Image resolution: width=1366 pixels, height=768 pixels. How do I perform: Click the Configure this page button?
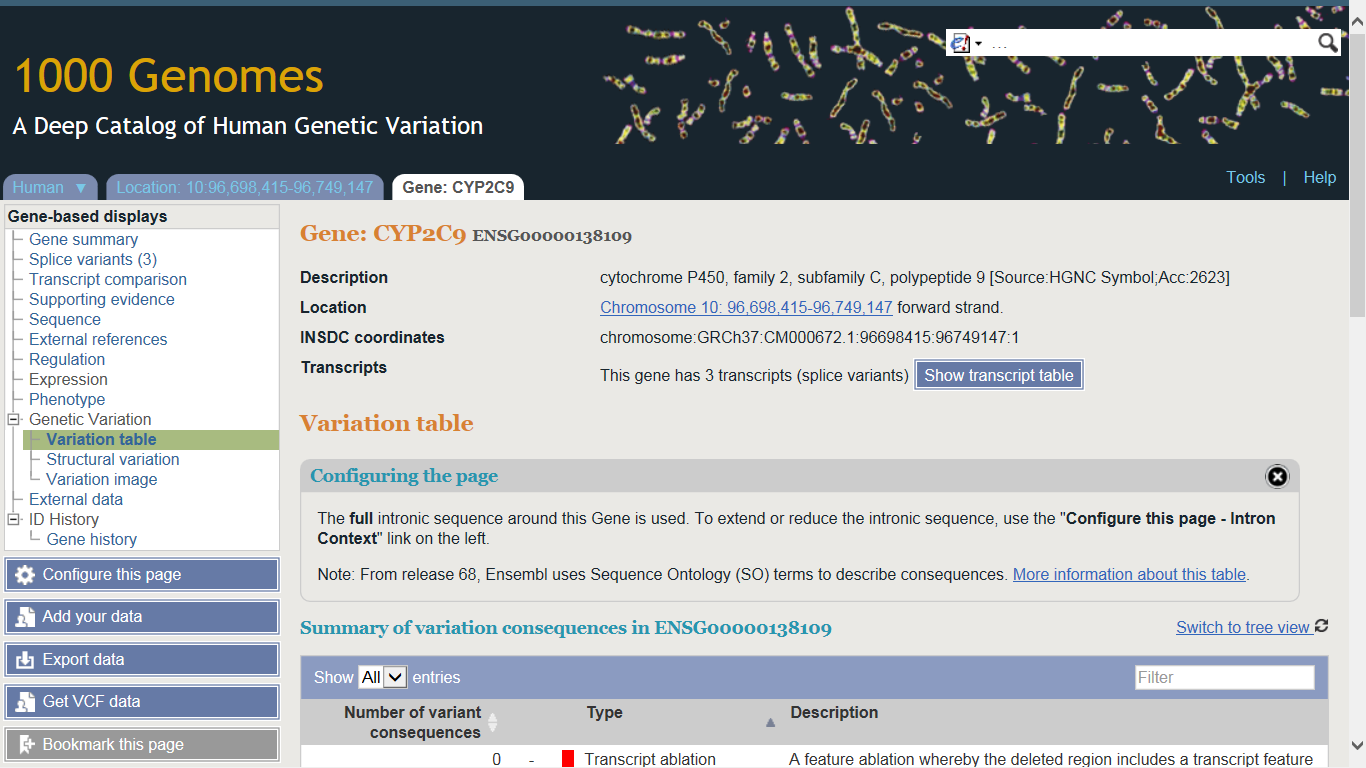142,575
